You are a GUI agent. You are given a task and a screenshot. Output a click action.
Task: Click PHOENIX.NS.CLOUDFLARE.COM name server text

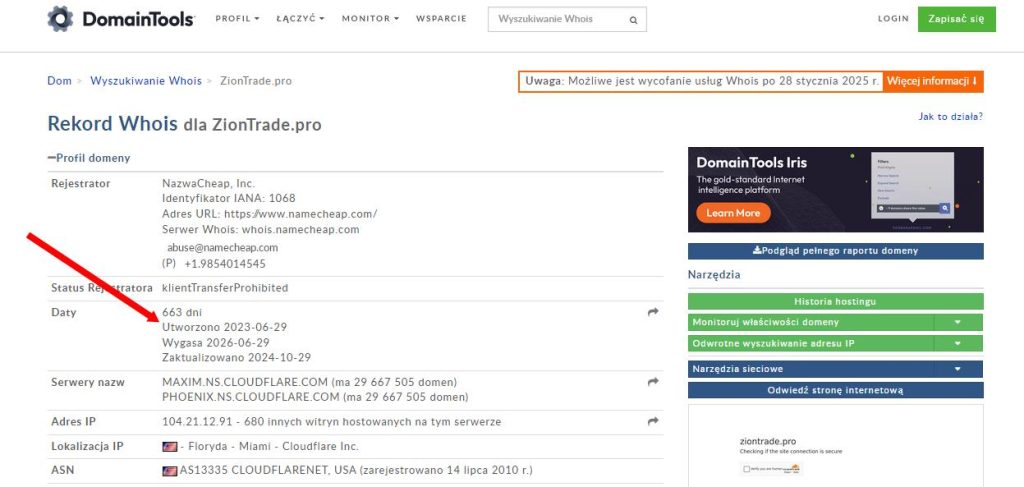pos(251,397)
